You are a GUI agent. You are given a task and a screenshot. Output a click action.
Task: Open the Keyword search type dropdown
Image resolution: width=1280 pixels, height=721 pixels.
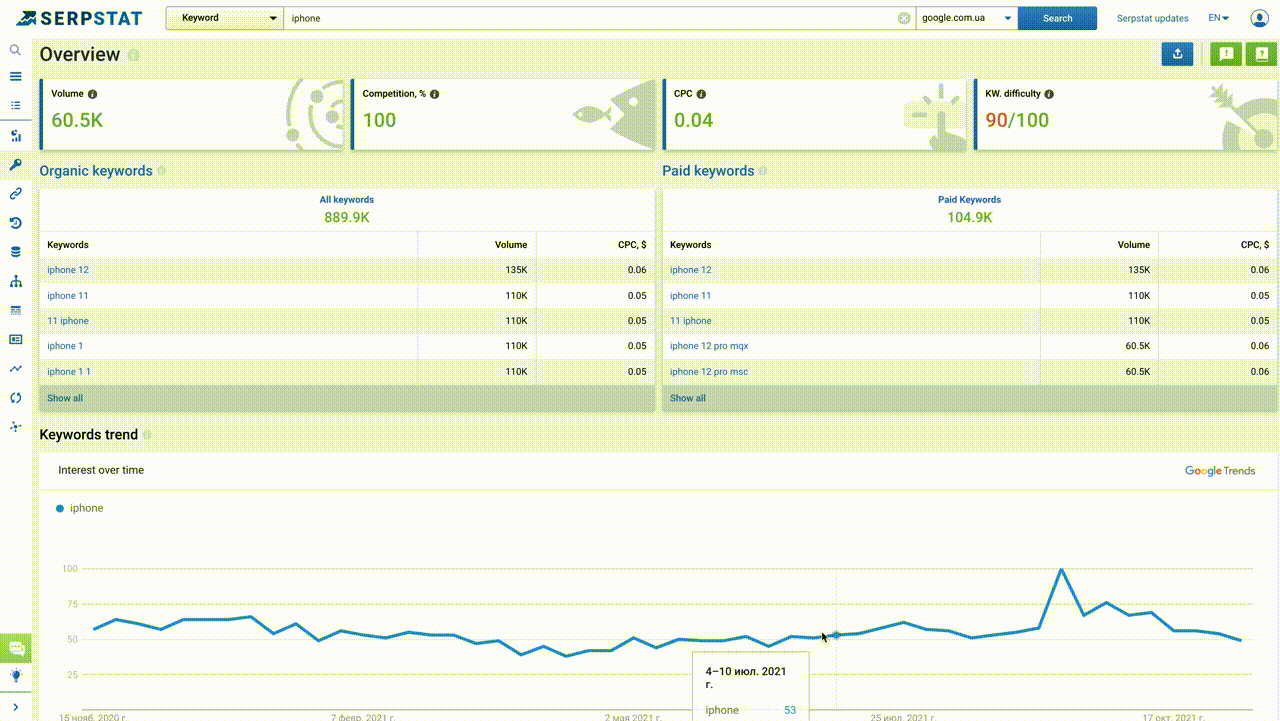pyautogui.click(x=224, y=18)
